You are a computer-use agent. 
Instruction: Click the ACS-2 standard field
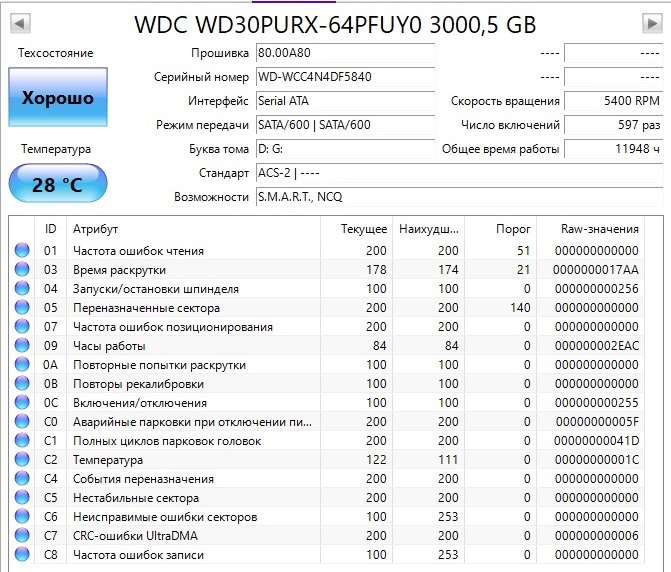click(459, 173)
